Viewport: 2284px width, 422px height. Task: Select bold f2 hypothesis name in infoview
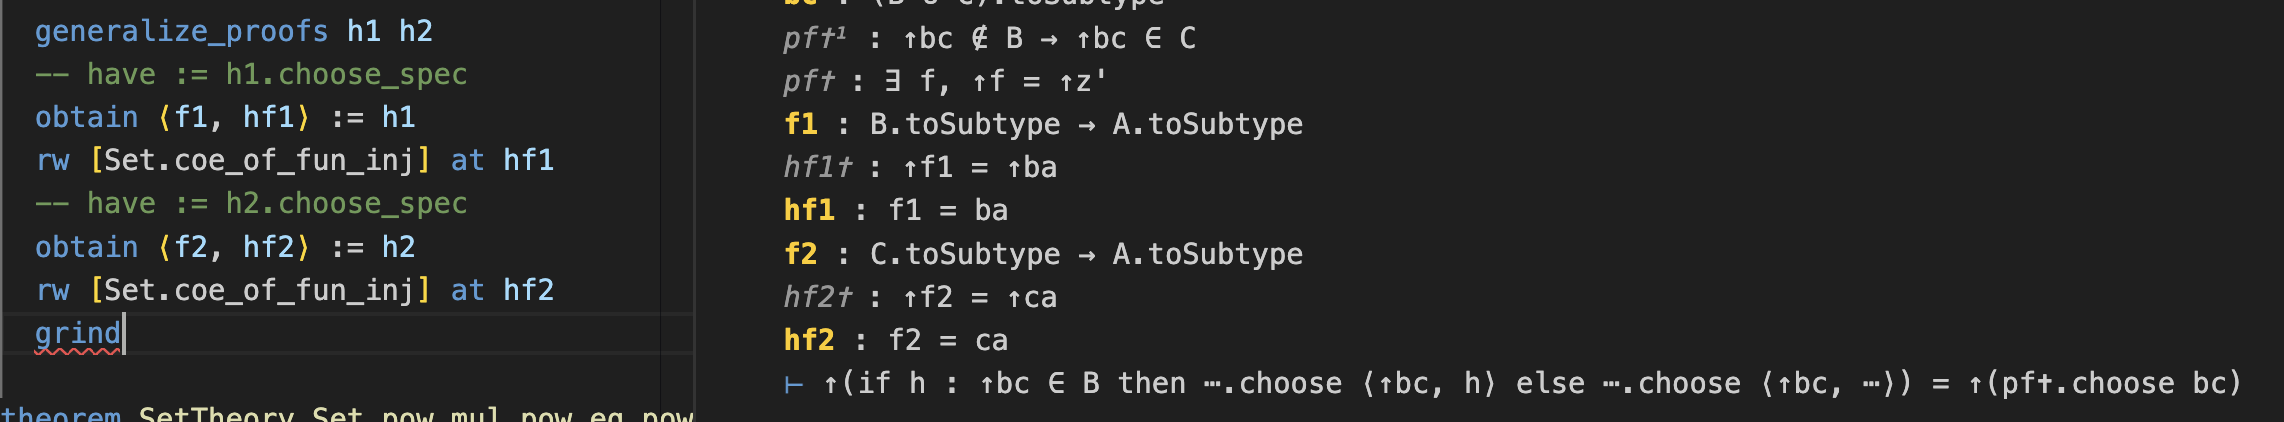click(x=801, y=254)
